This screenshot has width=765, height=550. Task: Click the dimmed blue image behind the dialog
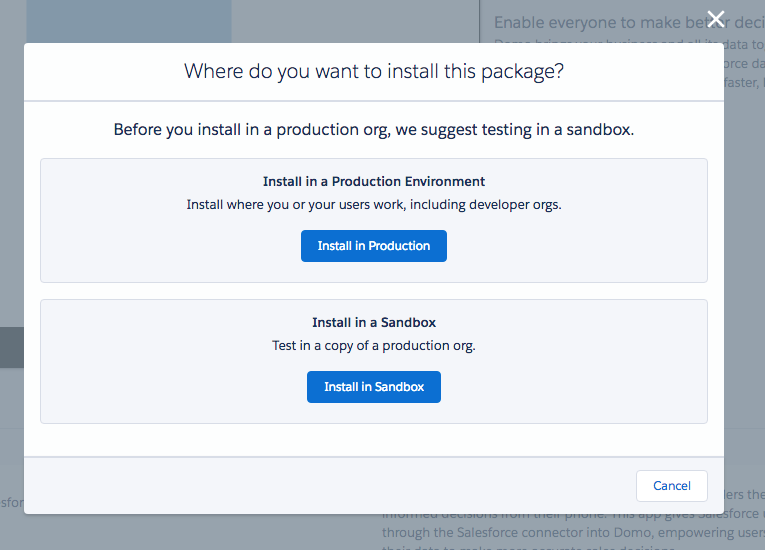click(x=130, y=20)
